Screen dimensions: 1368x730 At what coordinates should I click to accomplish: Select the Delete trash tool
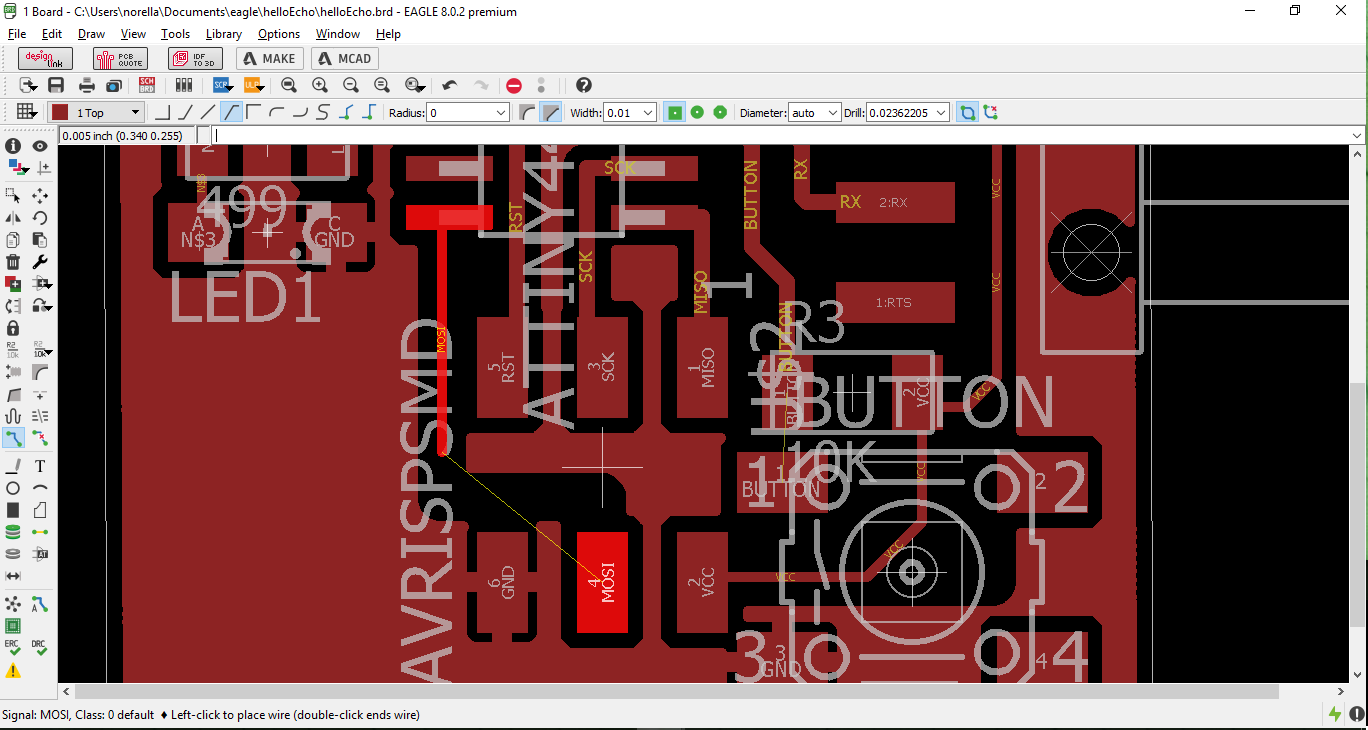point(13,262)
